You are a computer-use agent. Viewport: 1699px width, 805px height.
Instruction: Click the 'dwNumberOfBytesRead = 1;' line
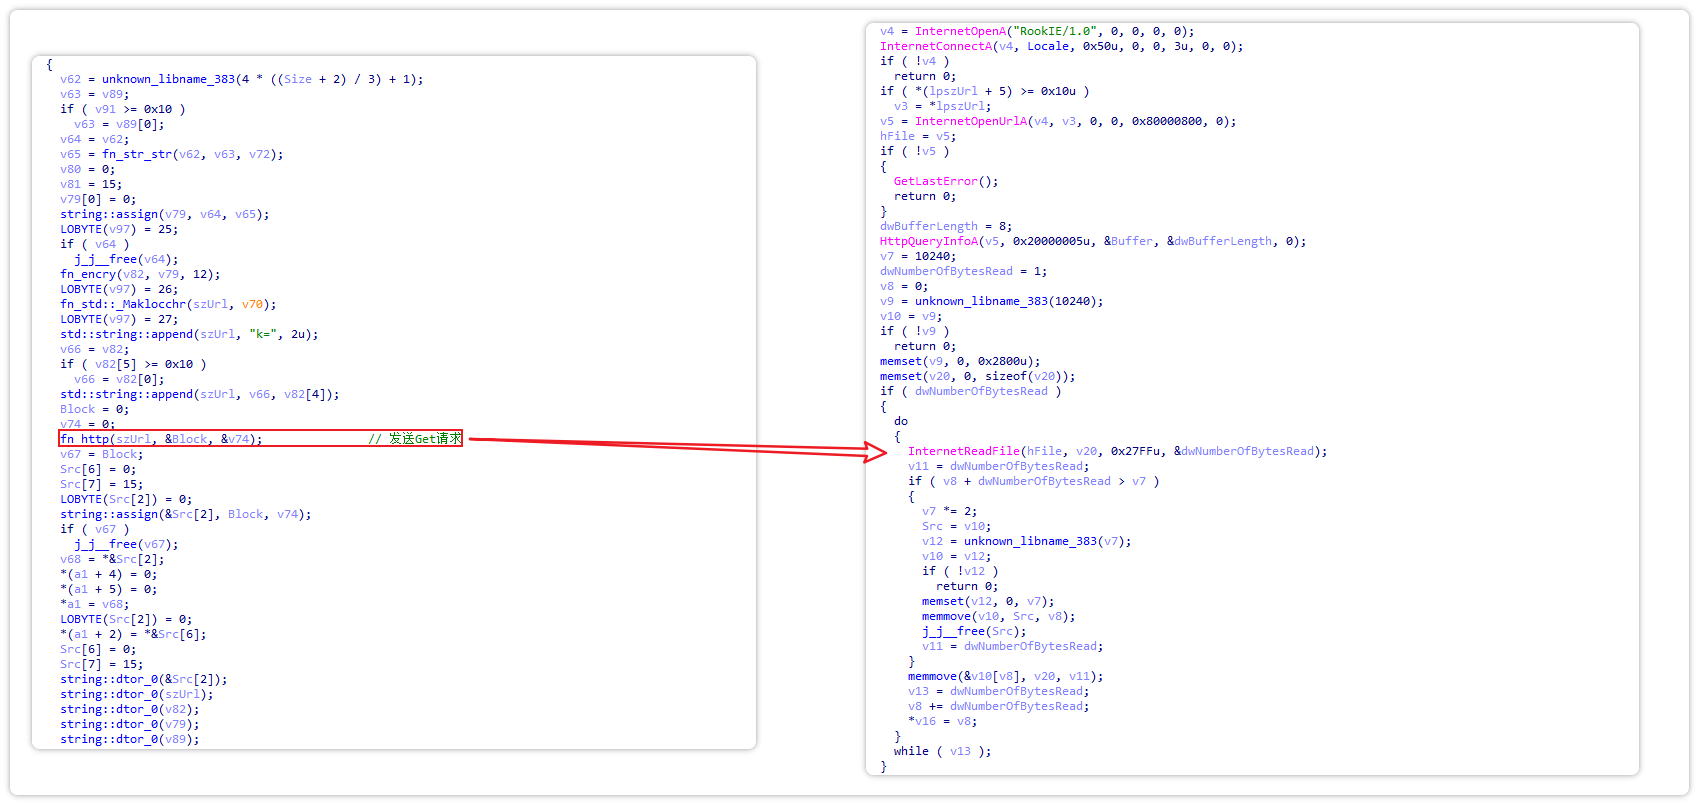pos(964,271)
